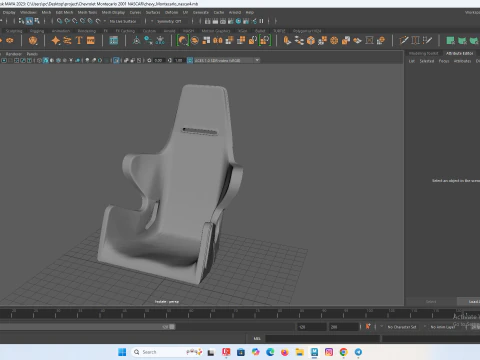Click the orange wheel shelf icon
Viewport: 480px width, 360px height.
334,41
